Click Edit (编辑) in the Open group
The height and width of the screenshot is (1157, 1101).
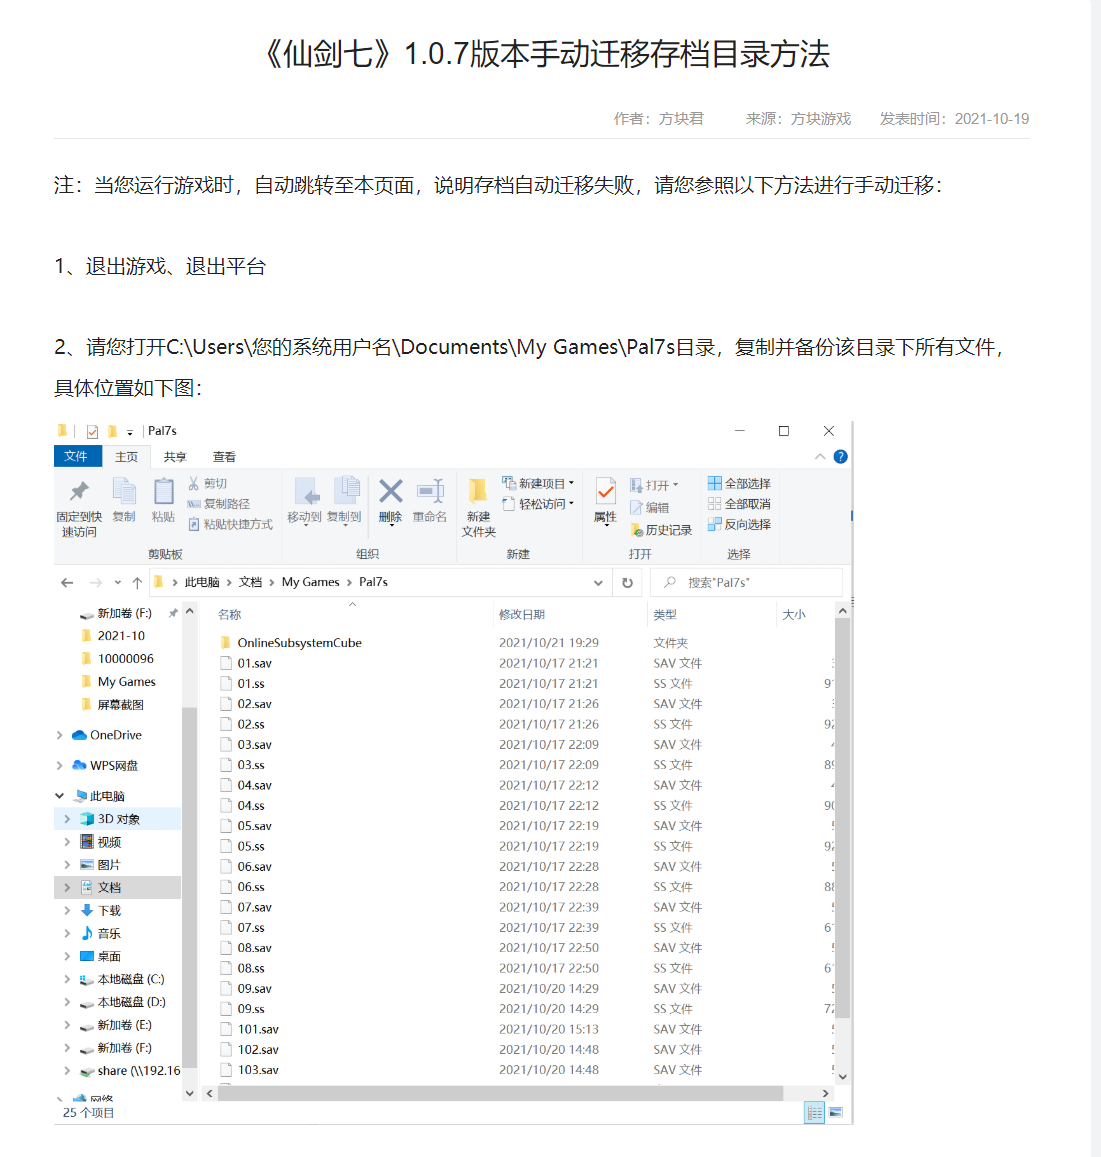point(649,508)
